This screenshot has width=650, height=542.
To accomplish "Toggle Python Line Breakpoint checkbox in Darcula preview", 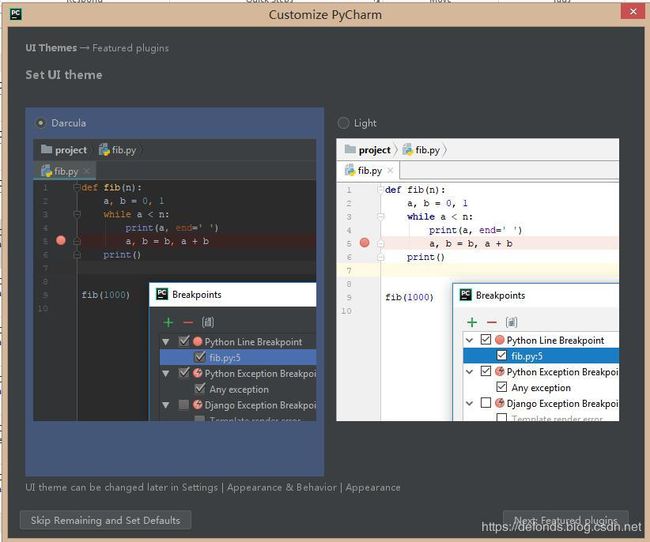I will 184,341.
